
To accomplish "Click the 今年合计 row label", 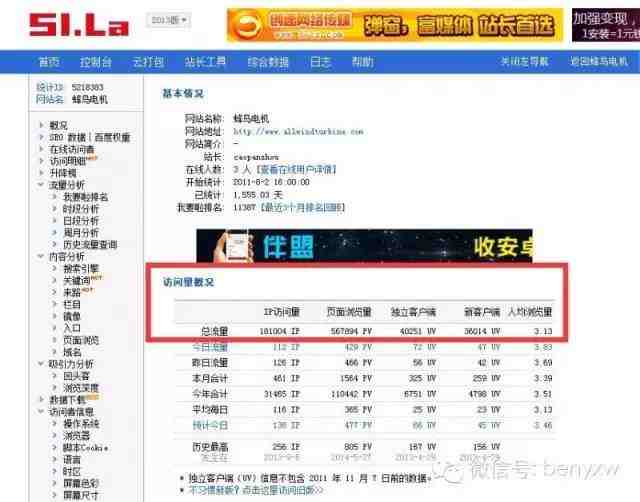I will (x=210, y=394).
